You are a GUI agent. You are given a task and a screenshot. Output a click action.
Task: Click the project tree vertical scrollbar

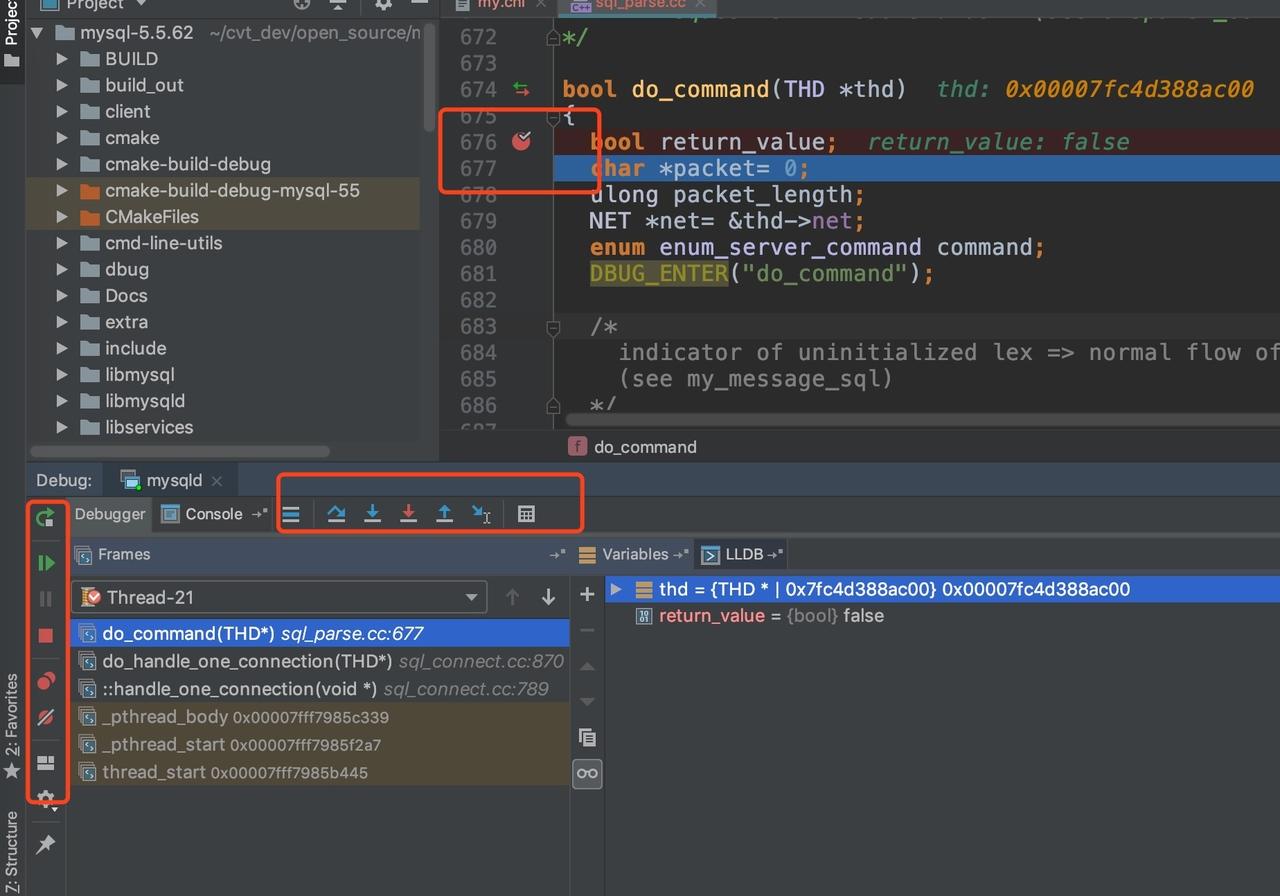click(x=429, y=80)
